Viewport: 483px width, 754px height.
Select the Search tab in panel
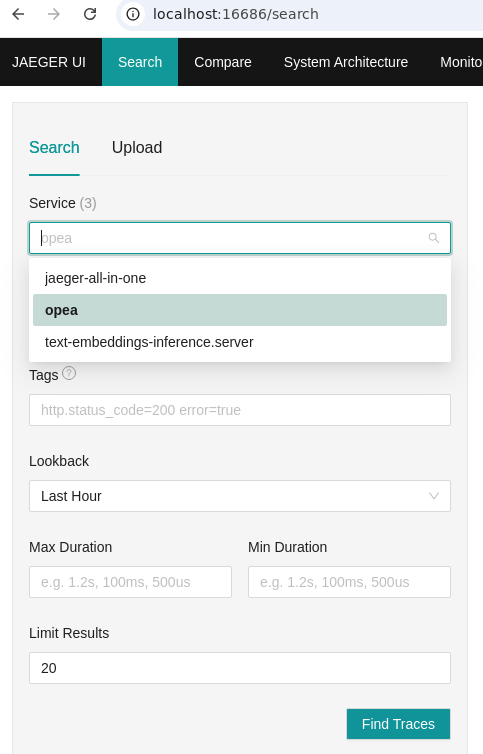point(54,148)
